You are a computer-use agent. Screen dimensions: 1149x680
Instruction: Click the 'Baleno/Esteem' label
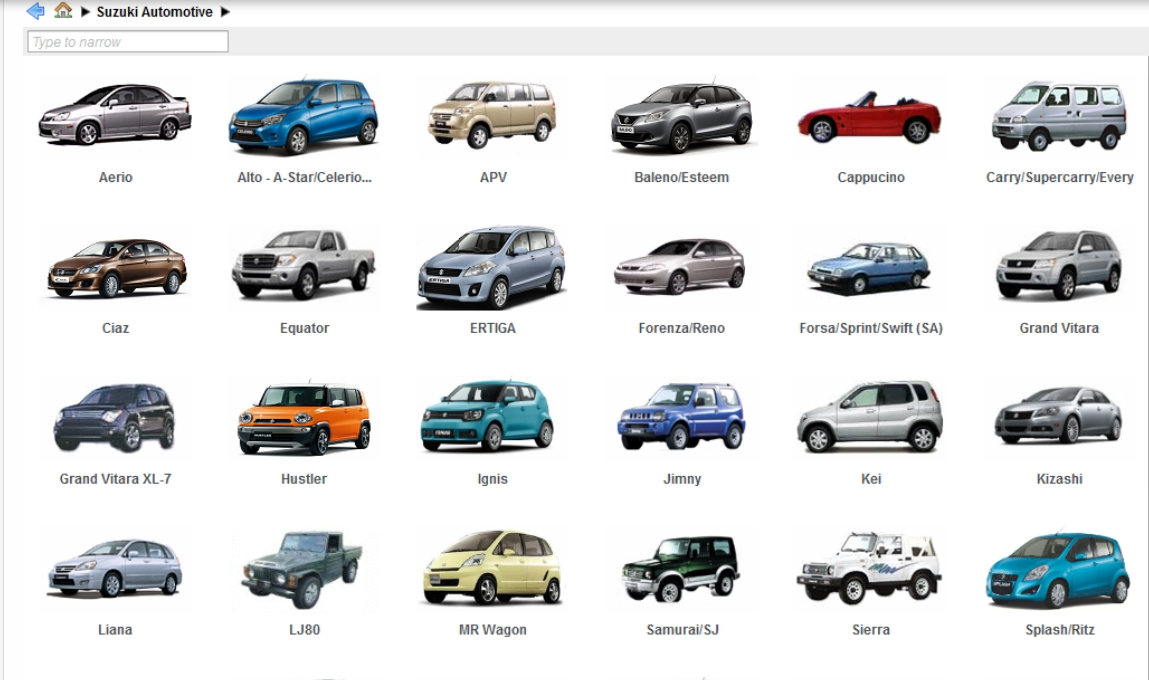point(681,177)
